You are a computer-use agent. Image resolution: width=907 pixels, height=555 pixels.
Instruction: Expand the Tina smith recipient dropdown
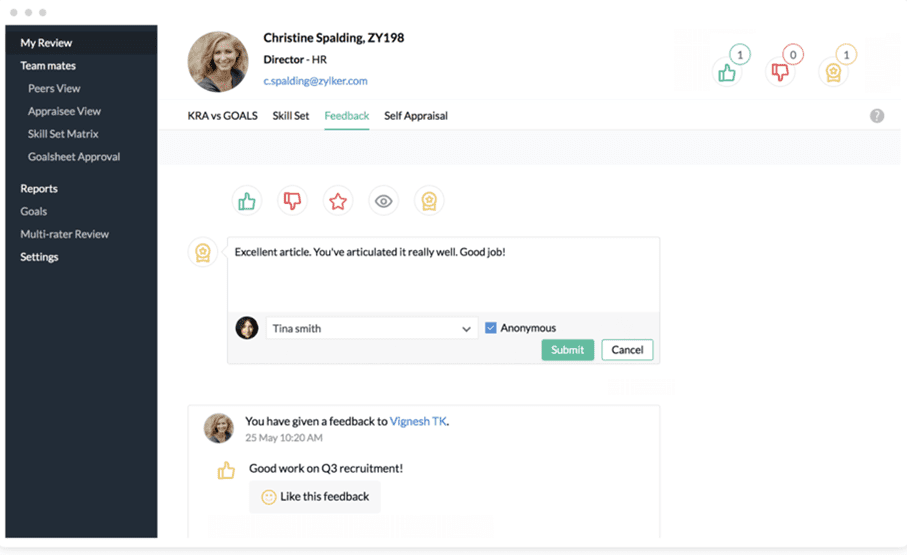pos(372,328)
